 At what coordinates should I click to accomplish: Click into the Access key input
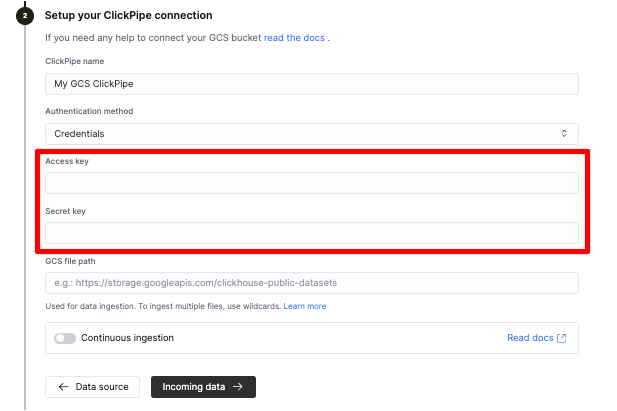(311, 183)
